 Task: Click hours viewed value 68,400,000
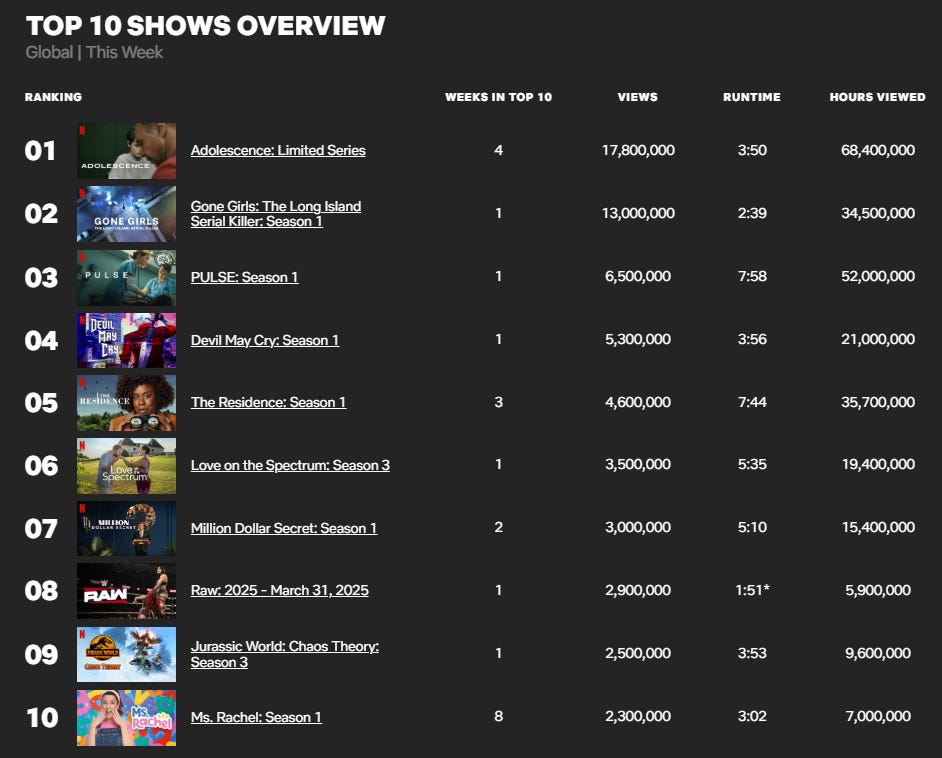point(878,150)
